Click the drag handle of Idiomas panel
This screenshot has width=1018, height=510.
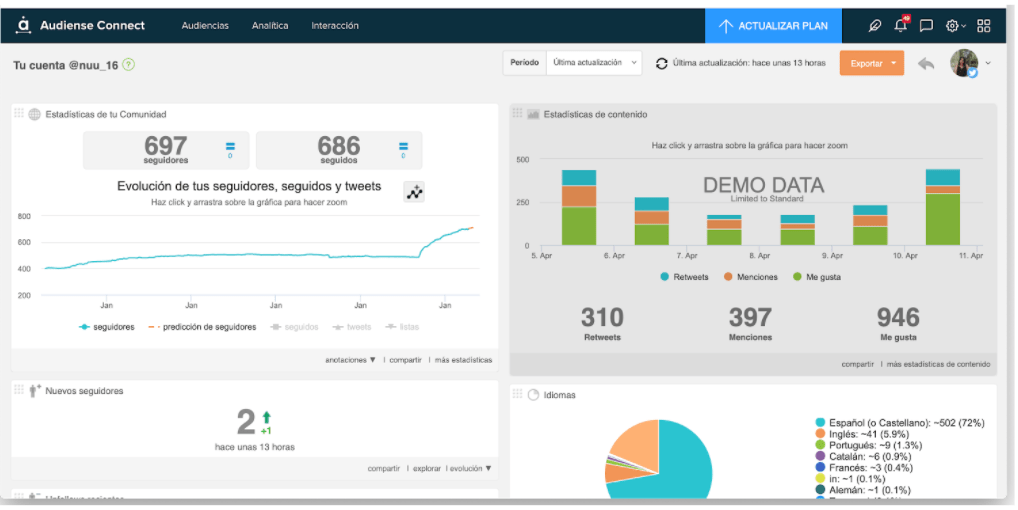517,393
